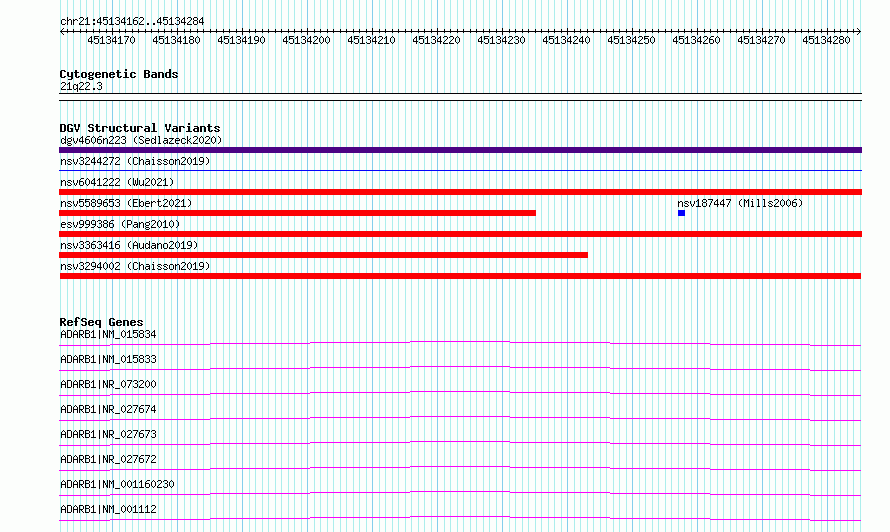Click ruler position 45134260
The image size is (890, 532).
tap(696, 40)
